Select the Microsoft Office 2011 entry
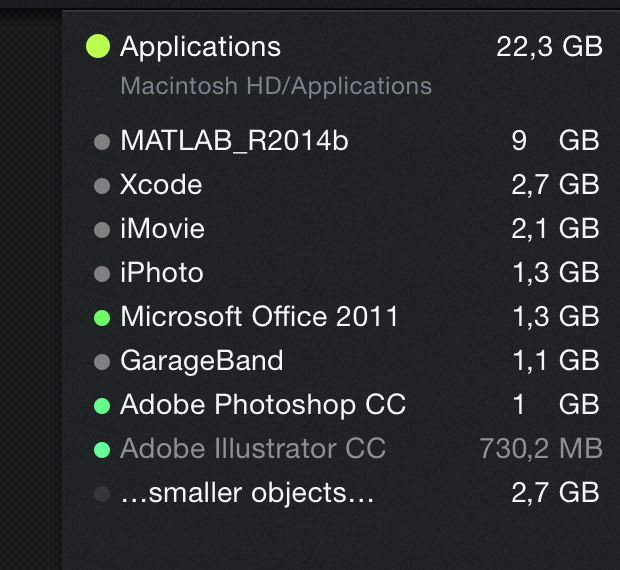This screenshot has width=620, height=570. (259, 317)
